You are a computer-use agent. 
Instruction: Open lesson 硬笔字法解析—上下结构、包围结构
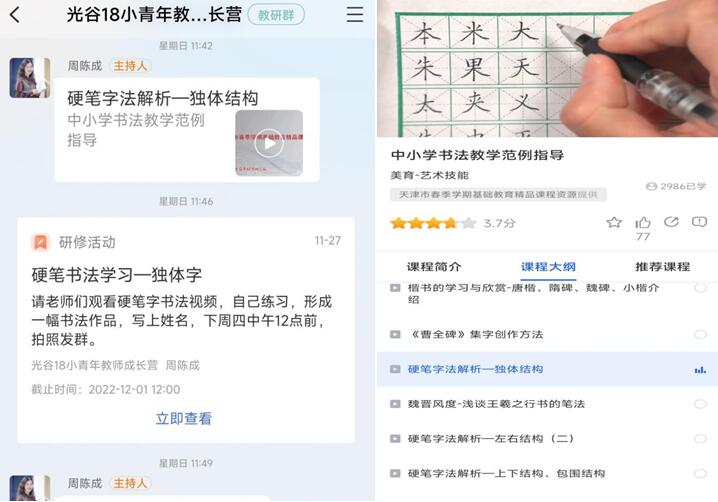pos(506,473)
